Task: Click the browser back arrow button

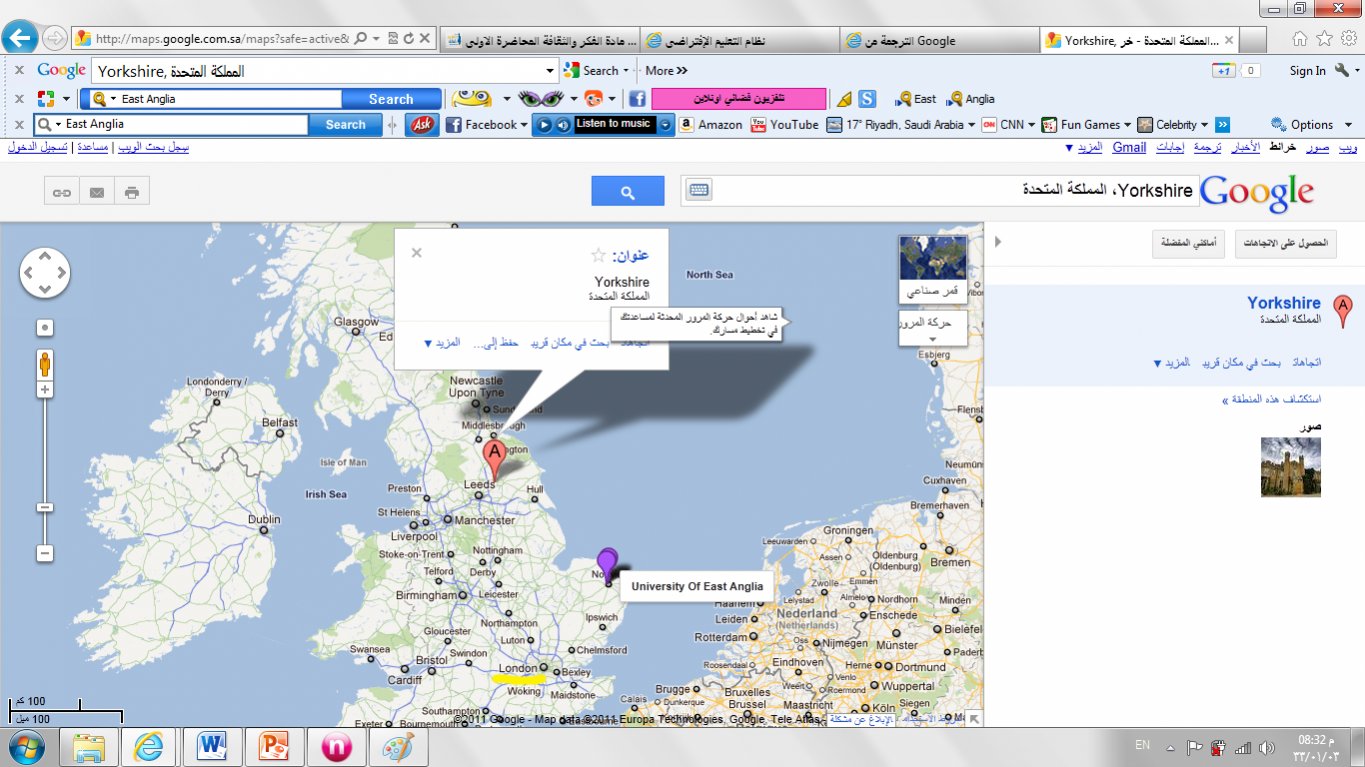Action: pos(20,39)
